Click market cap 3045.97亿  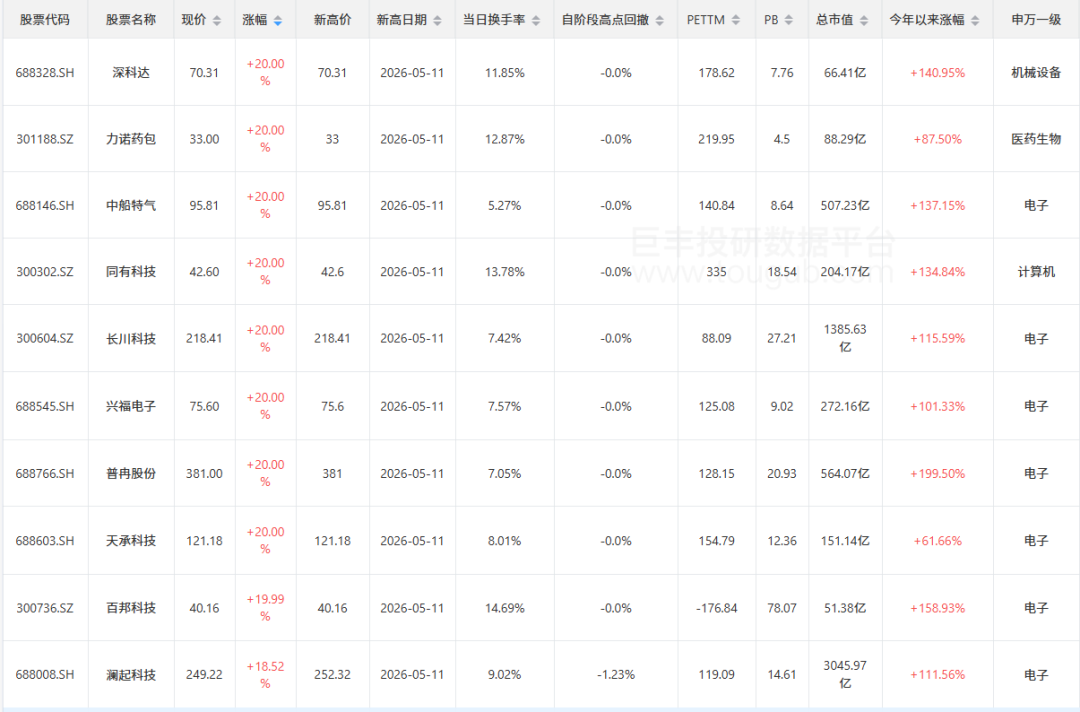[845, 674]
